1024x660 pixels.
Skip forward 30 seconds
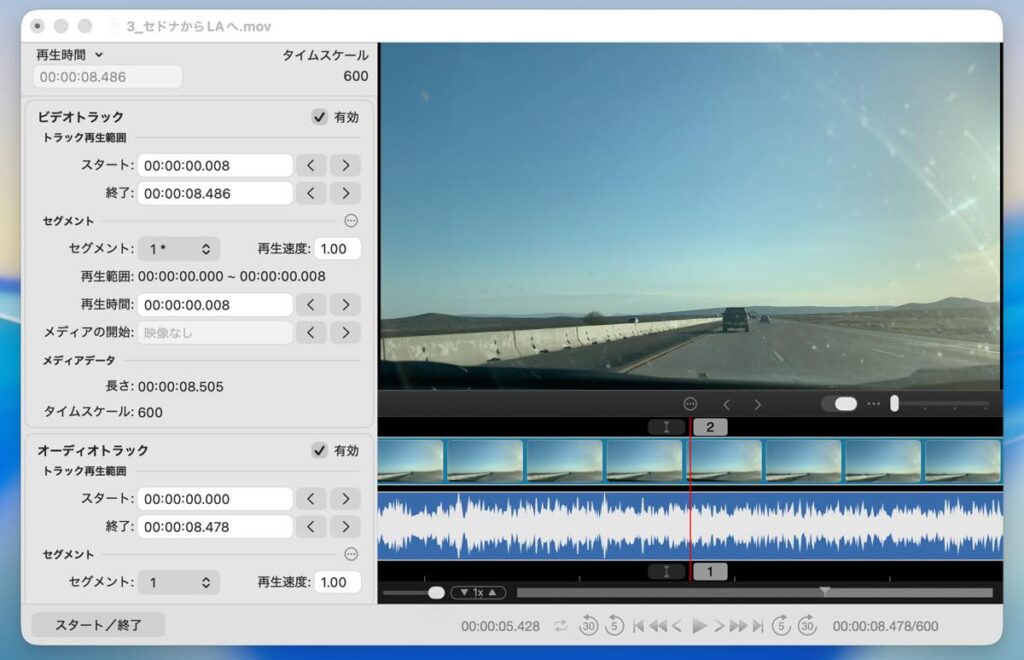pos(807,625)
